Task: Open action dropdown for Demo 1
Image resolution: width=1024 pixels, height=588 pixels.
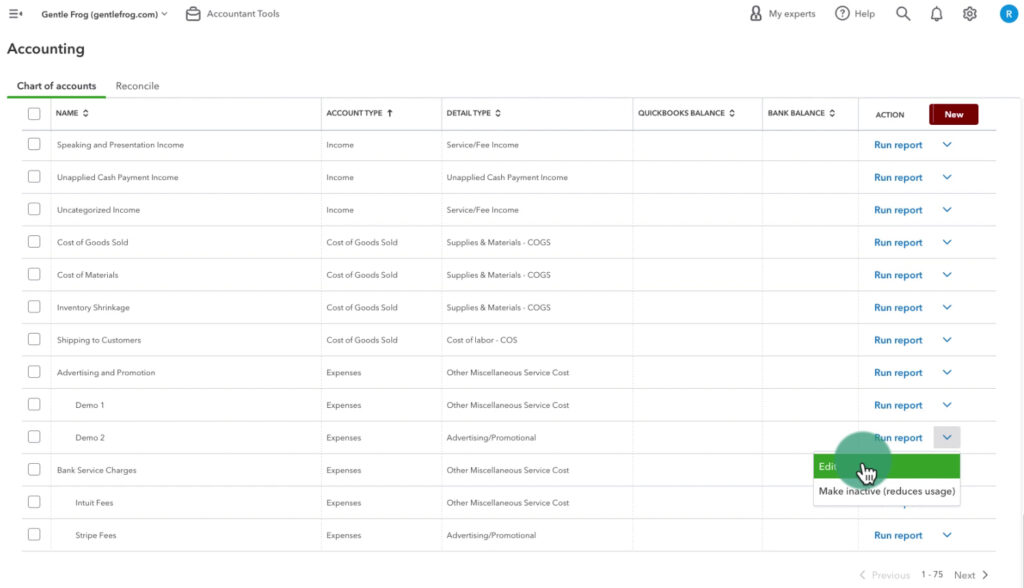Action: point(947,404)
